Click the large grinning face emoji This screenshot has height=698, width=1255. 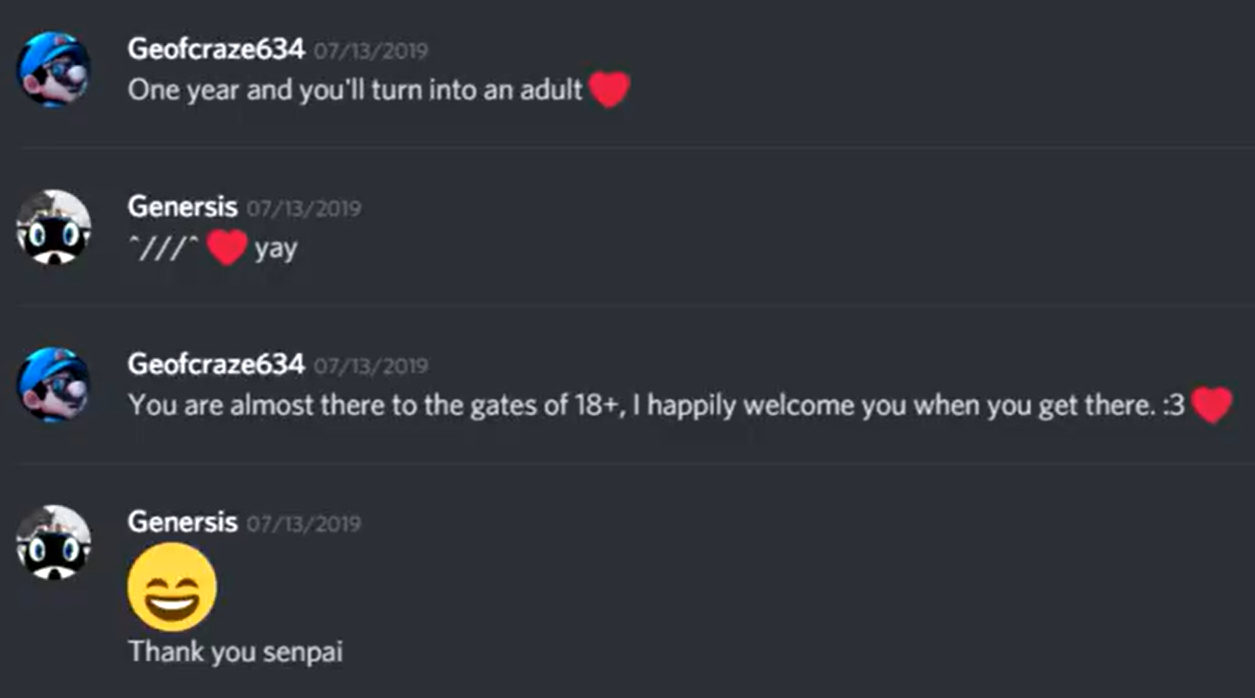172,588
